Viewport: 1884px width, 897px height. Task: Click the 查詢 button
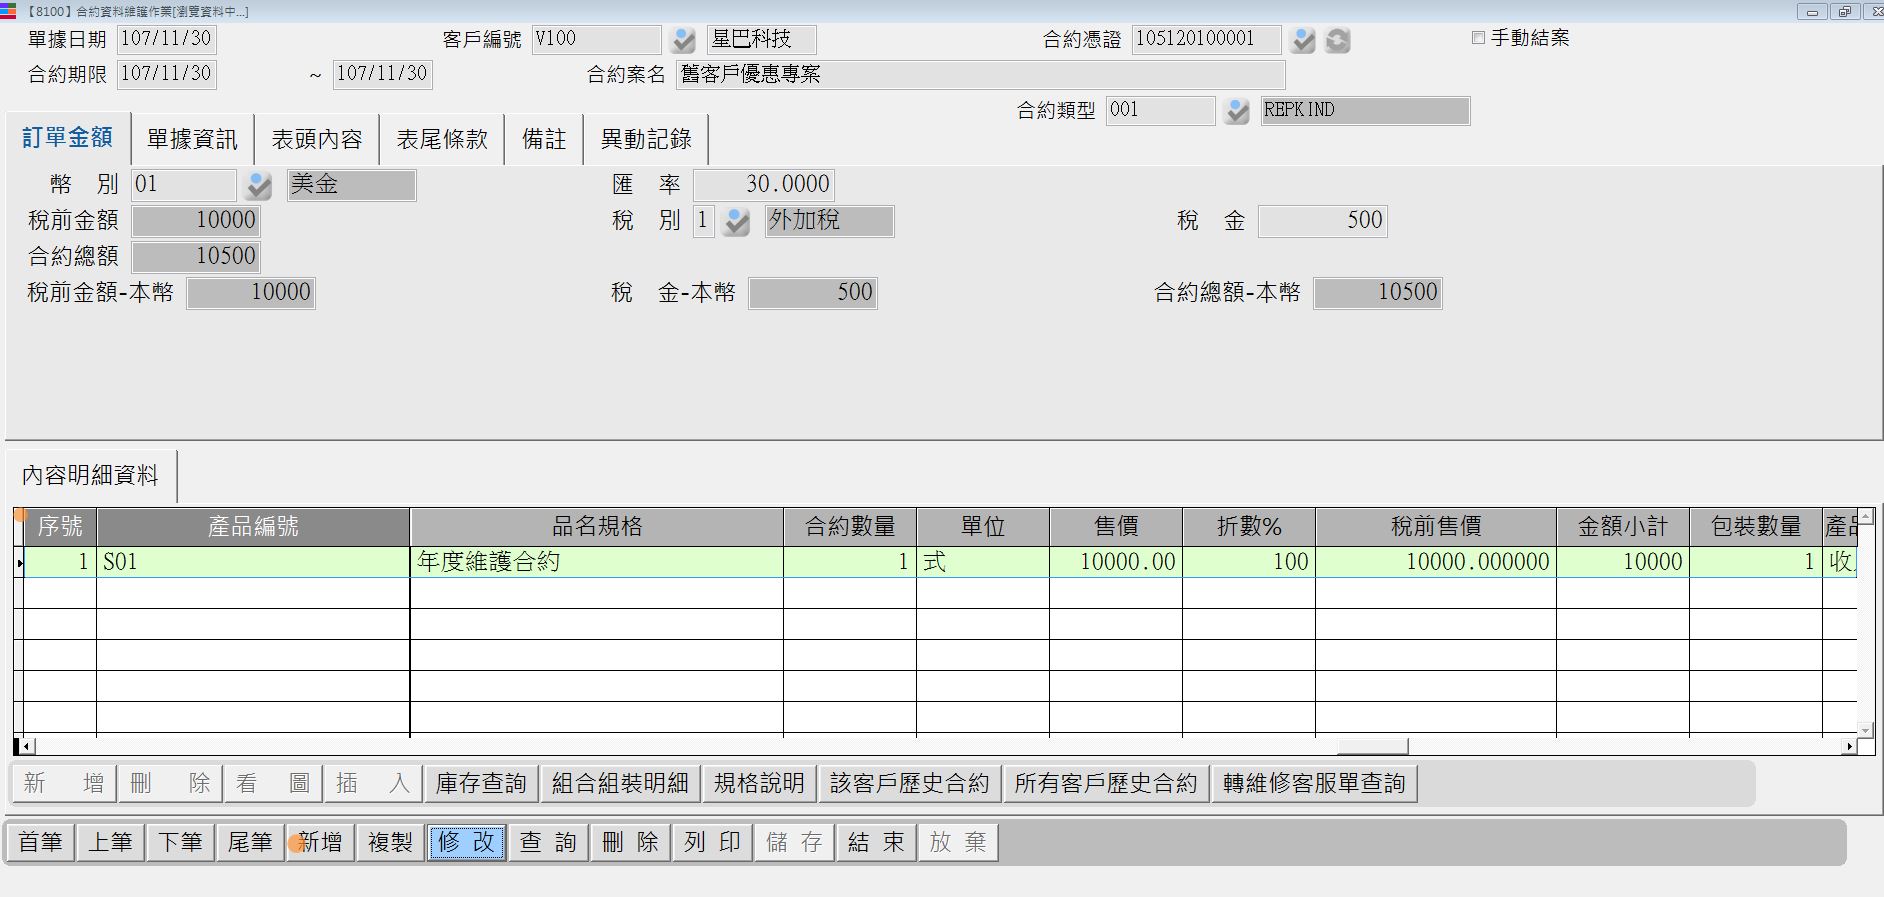click(548, 843)
